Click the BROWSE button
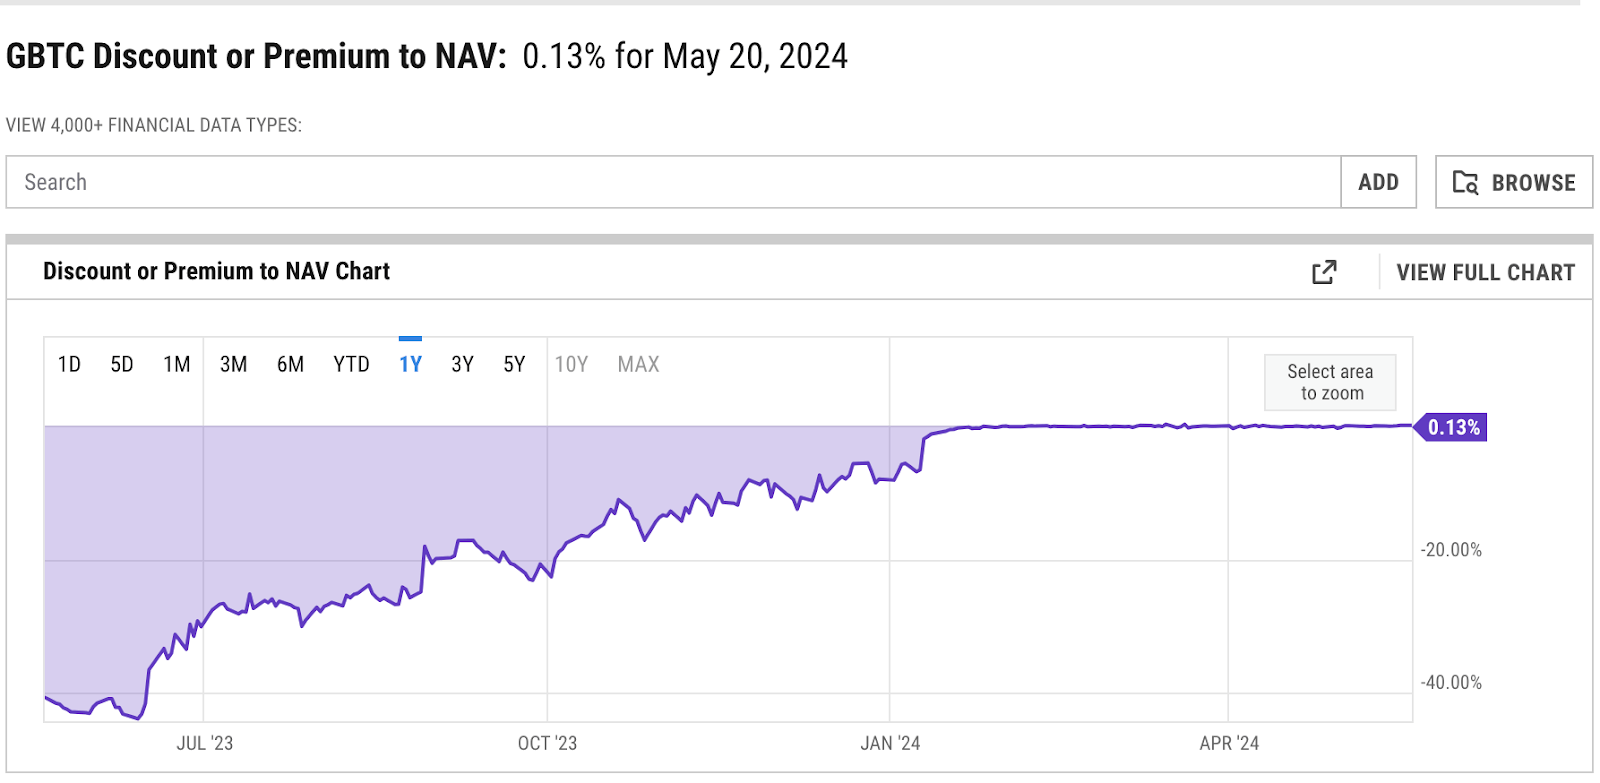 pos(1513,182)
